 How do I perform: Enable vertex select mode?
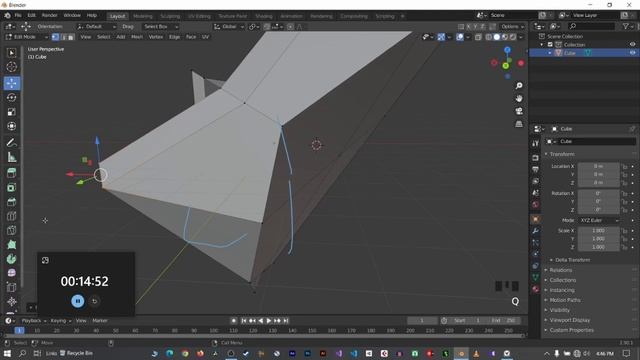[56, 37]
